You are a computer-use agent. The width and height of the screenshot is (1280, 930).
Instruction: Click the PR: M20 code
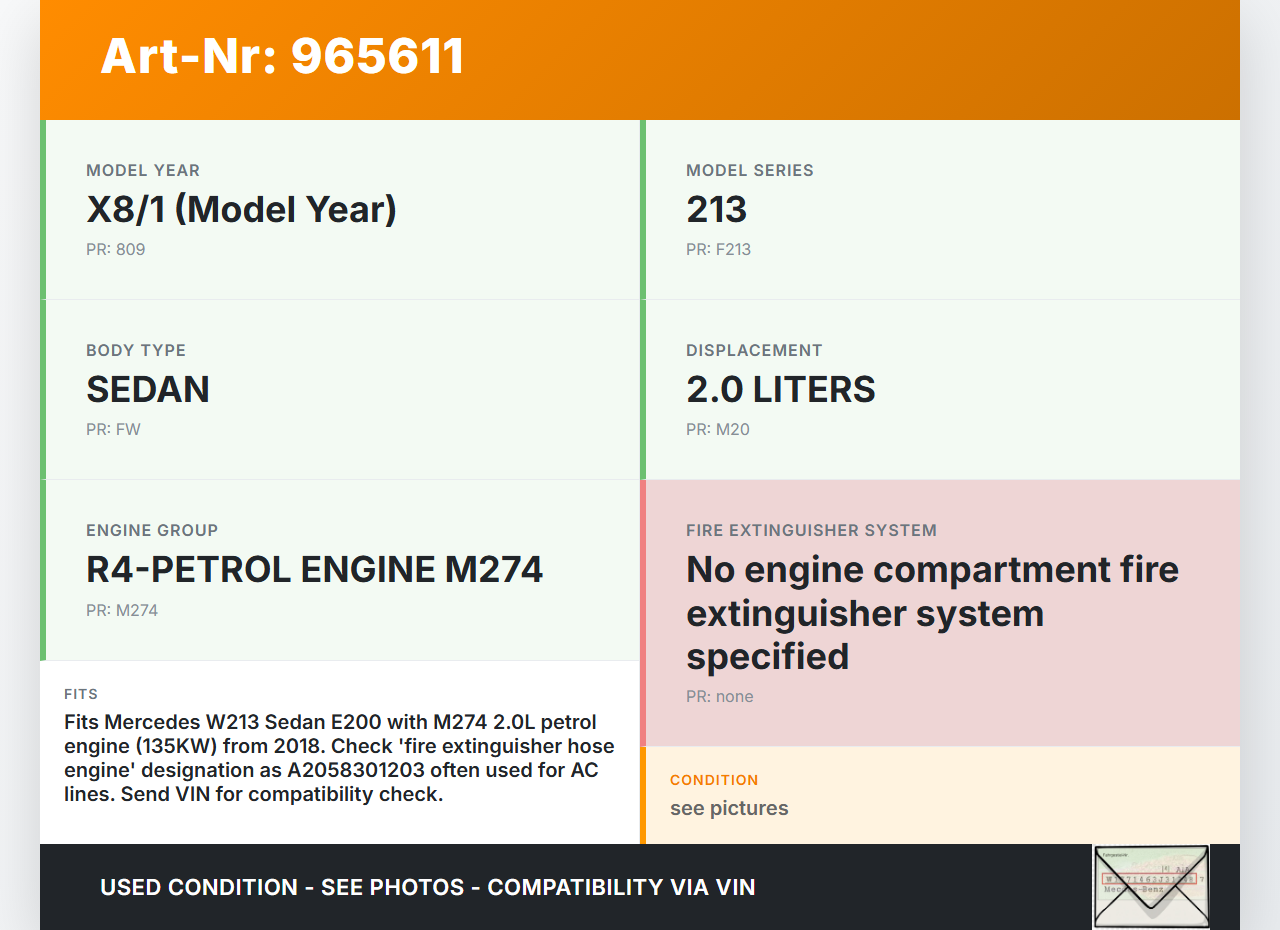pyautogui.click(x=717, y=429)
